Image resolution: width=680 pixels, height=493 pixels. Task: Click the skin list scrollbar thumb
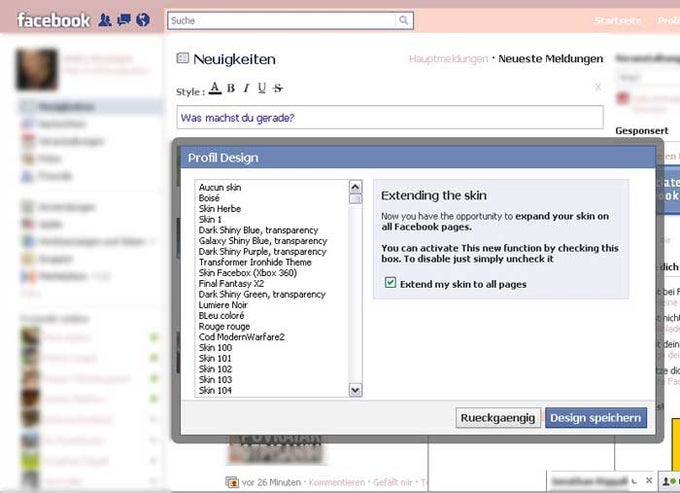point(355,199)
